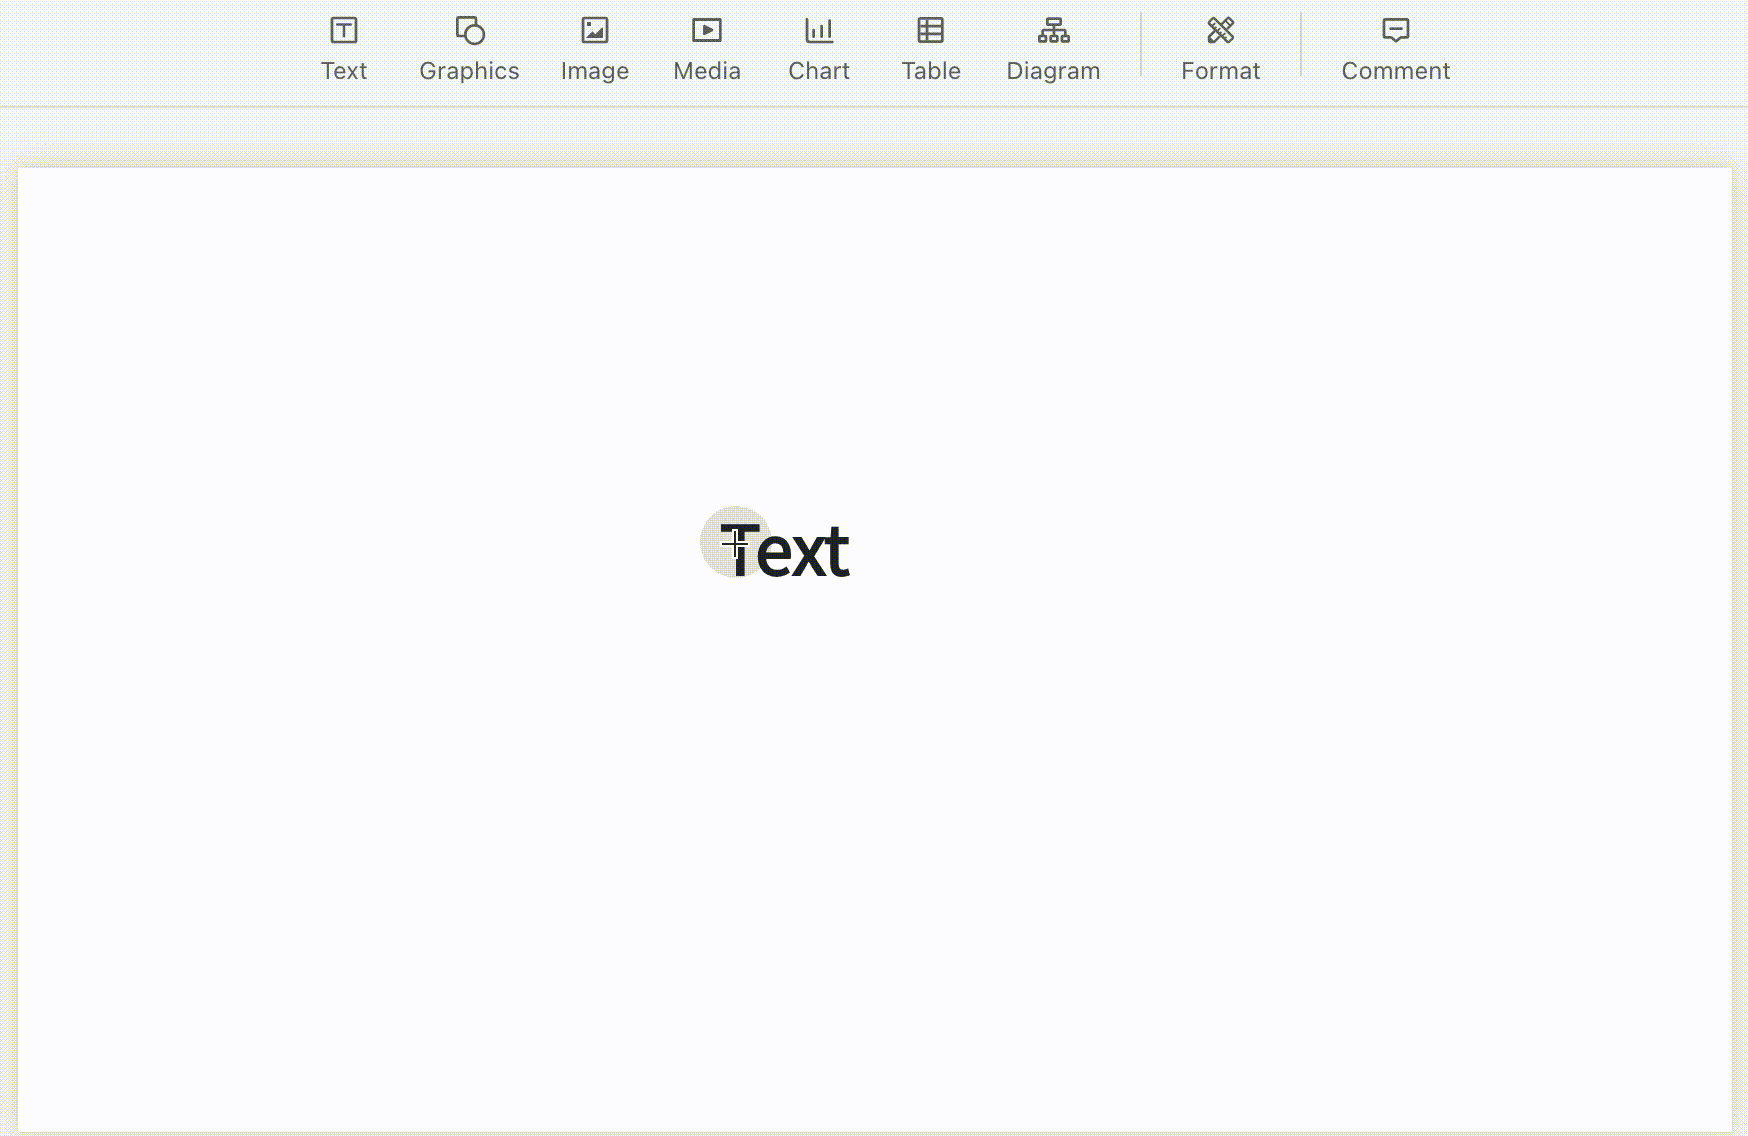Open the Format panel via its label

1220,70
